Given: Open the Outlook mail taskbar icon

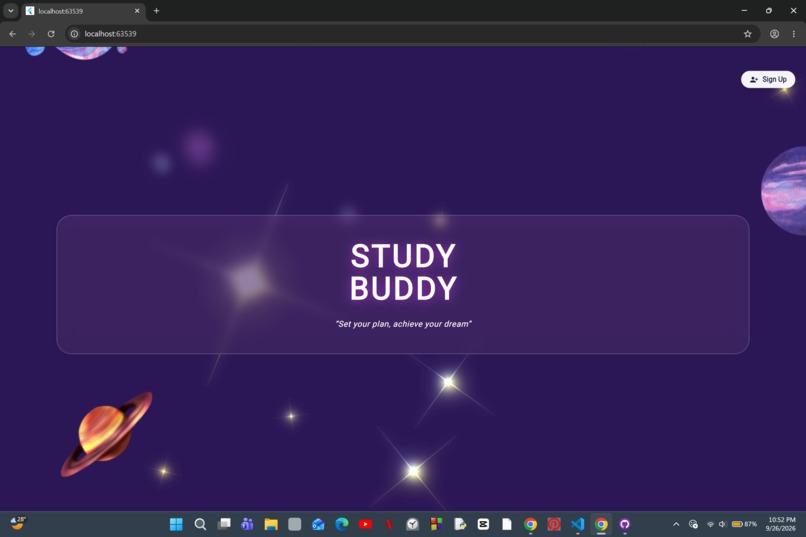Looking at the screenshot, I should [x=318, y=524].
